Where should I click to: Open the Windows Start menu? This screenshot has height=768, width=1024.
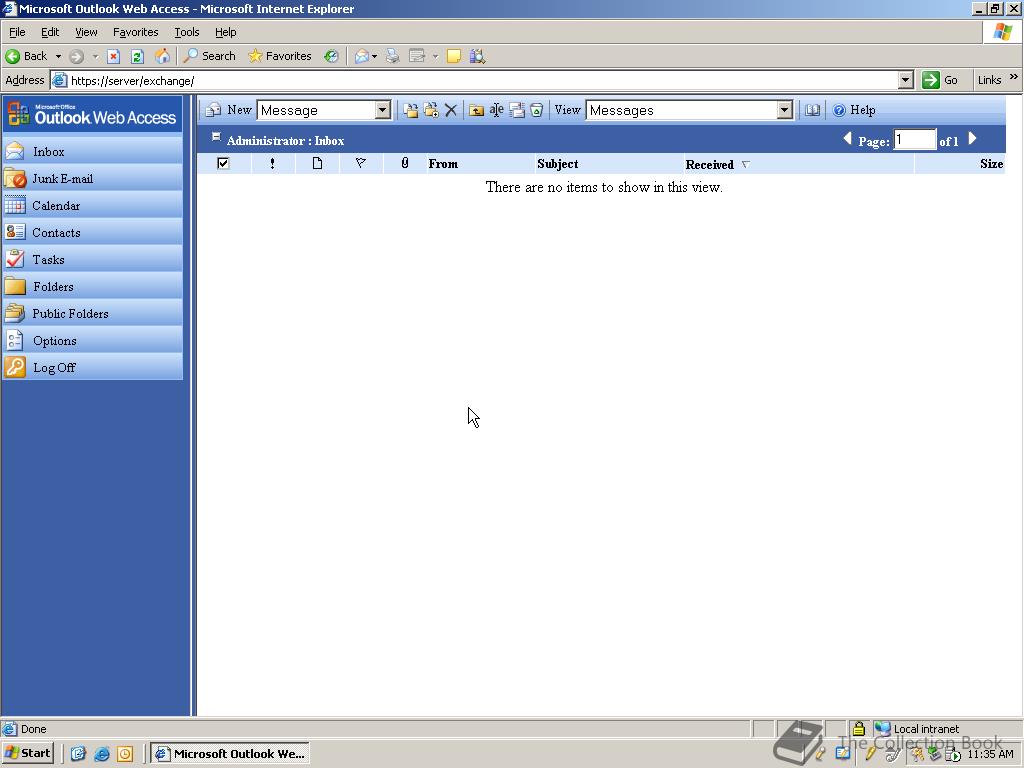point(27,754)
